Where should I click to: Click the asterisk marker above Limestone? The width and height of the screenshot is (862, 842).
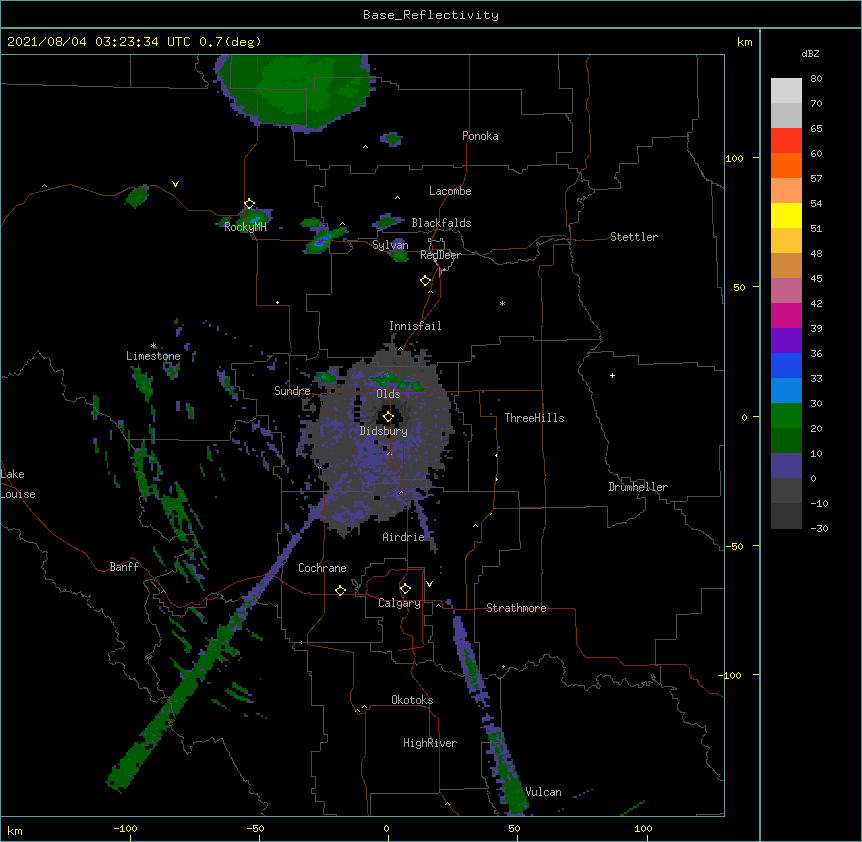[x=154, y=346]
